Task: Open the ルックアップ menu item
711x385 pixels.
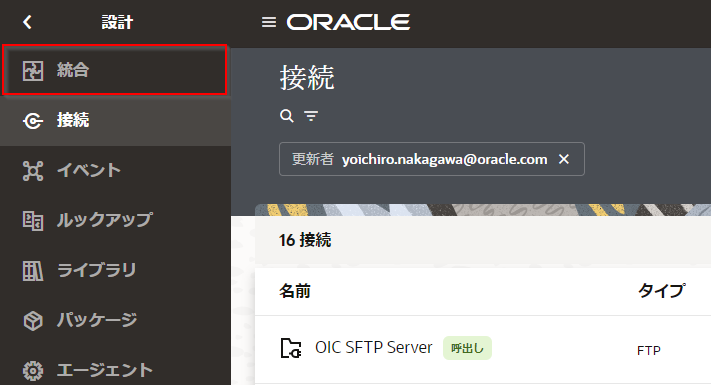Action: coord(115,220)
